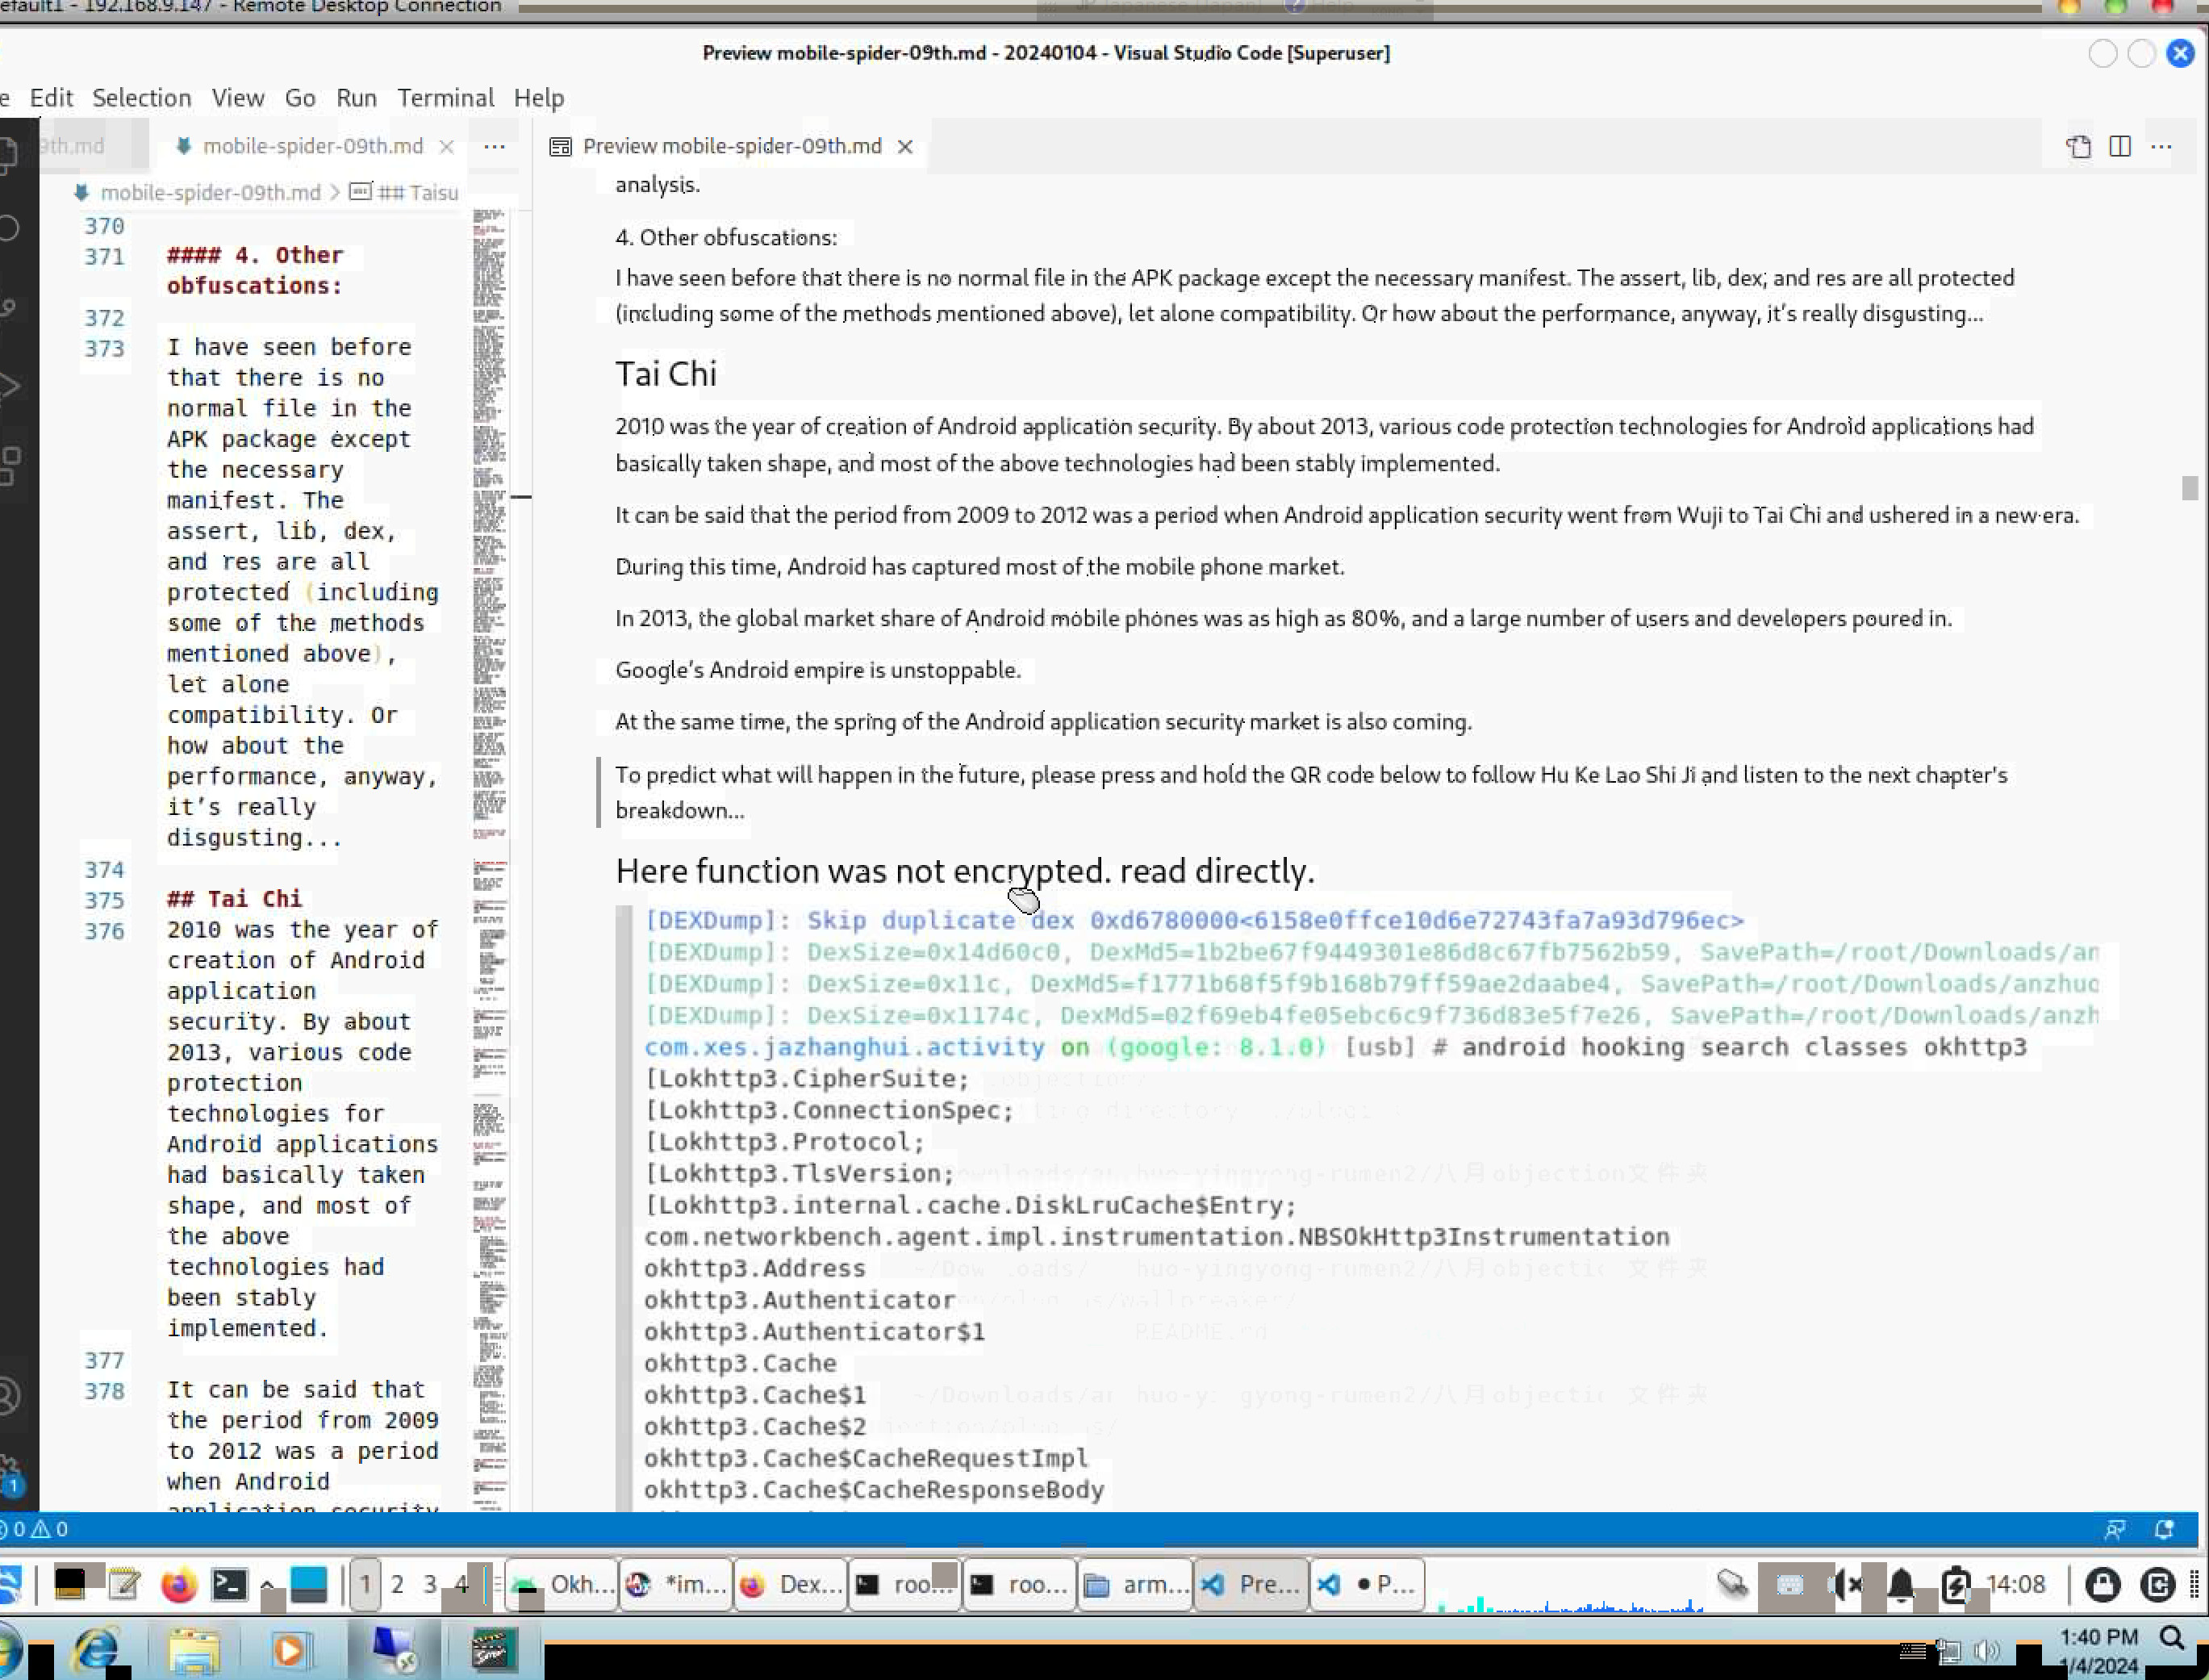Image resolution: width=2209 pixels, height=1680 pixels.
Task: Expand breadcrumb chevron after file name
Action: 335,192
